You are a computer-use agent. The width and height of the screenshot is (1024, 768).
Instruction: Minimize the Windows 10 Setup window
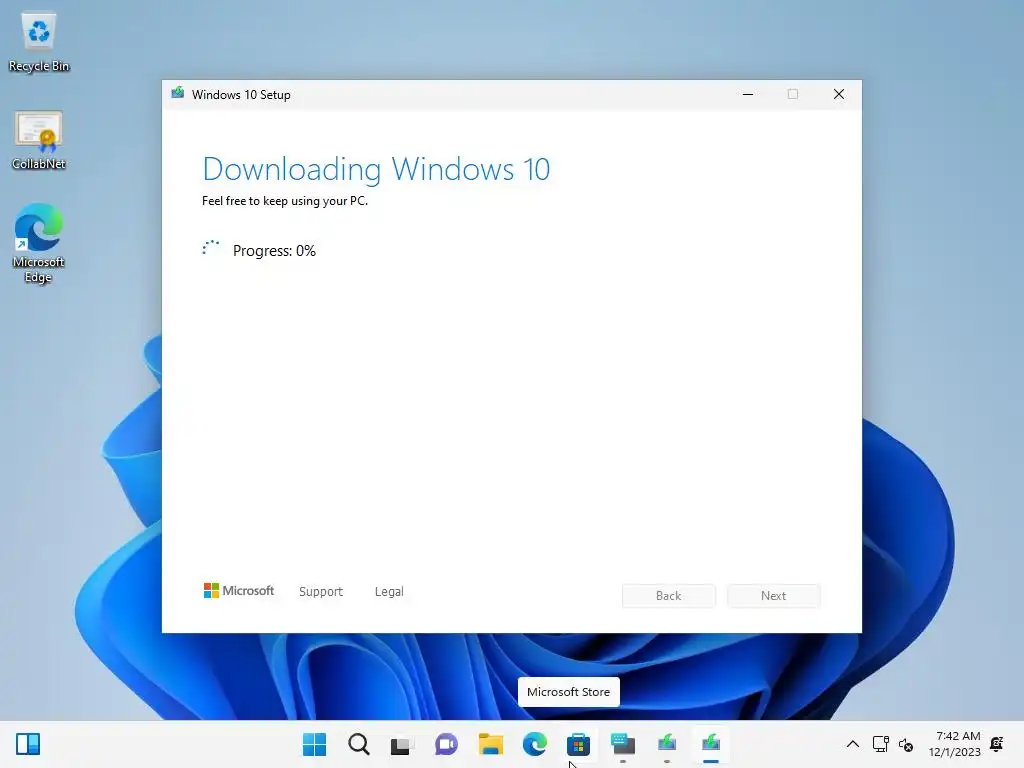coord(748,94)
